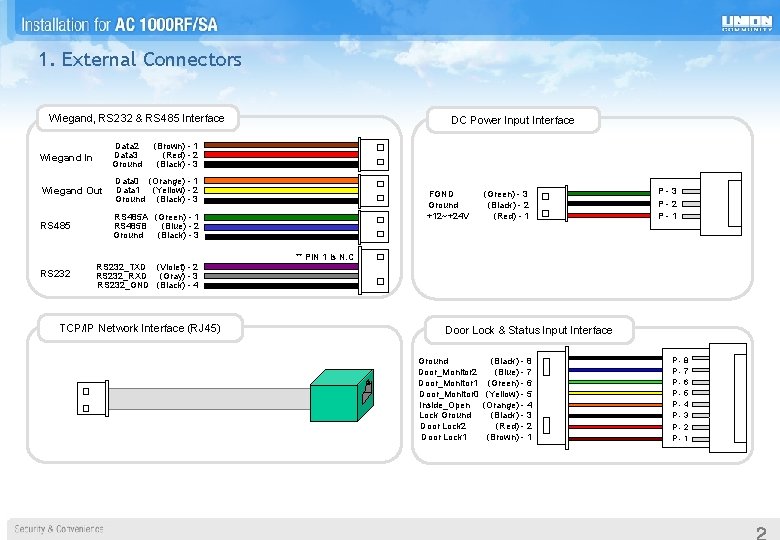Click the small connector on the RJ45 cable
Viewport: 780px width, 540px height.
click(93, 398)
